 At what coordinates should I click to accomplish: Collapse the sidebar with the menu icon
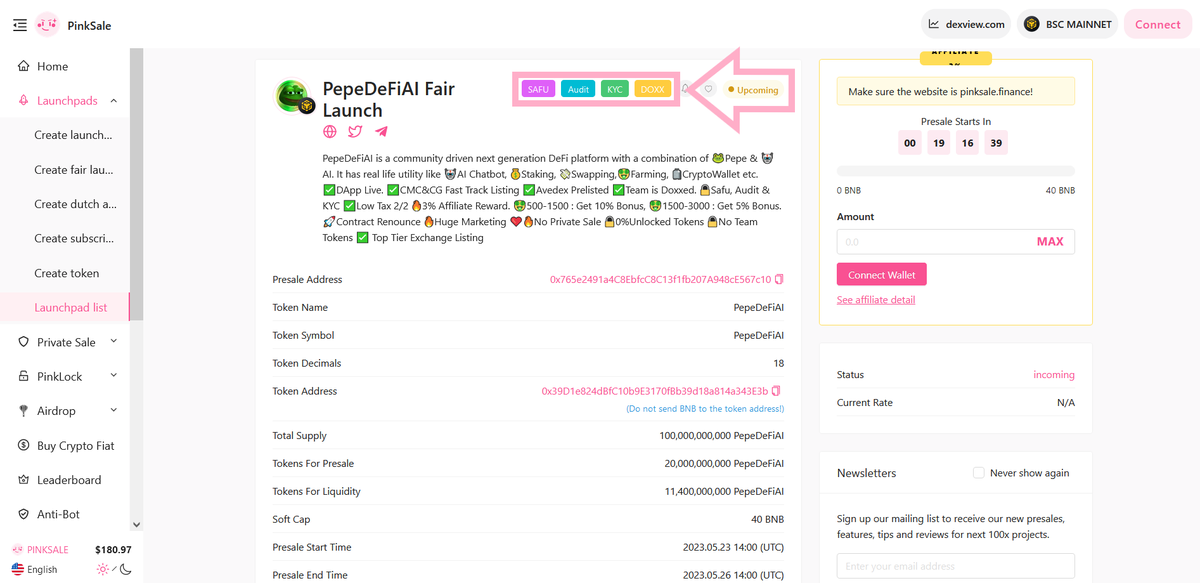pyautogui.click(x=20, y=25)
